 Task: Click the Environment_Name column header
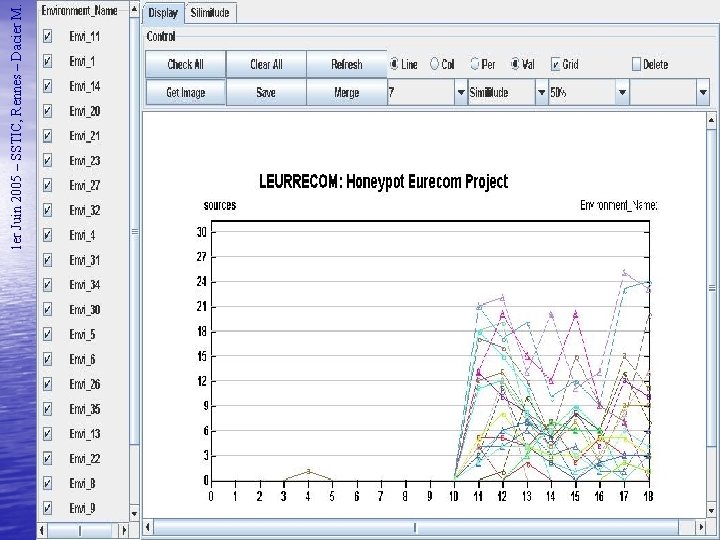point(79,10)
